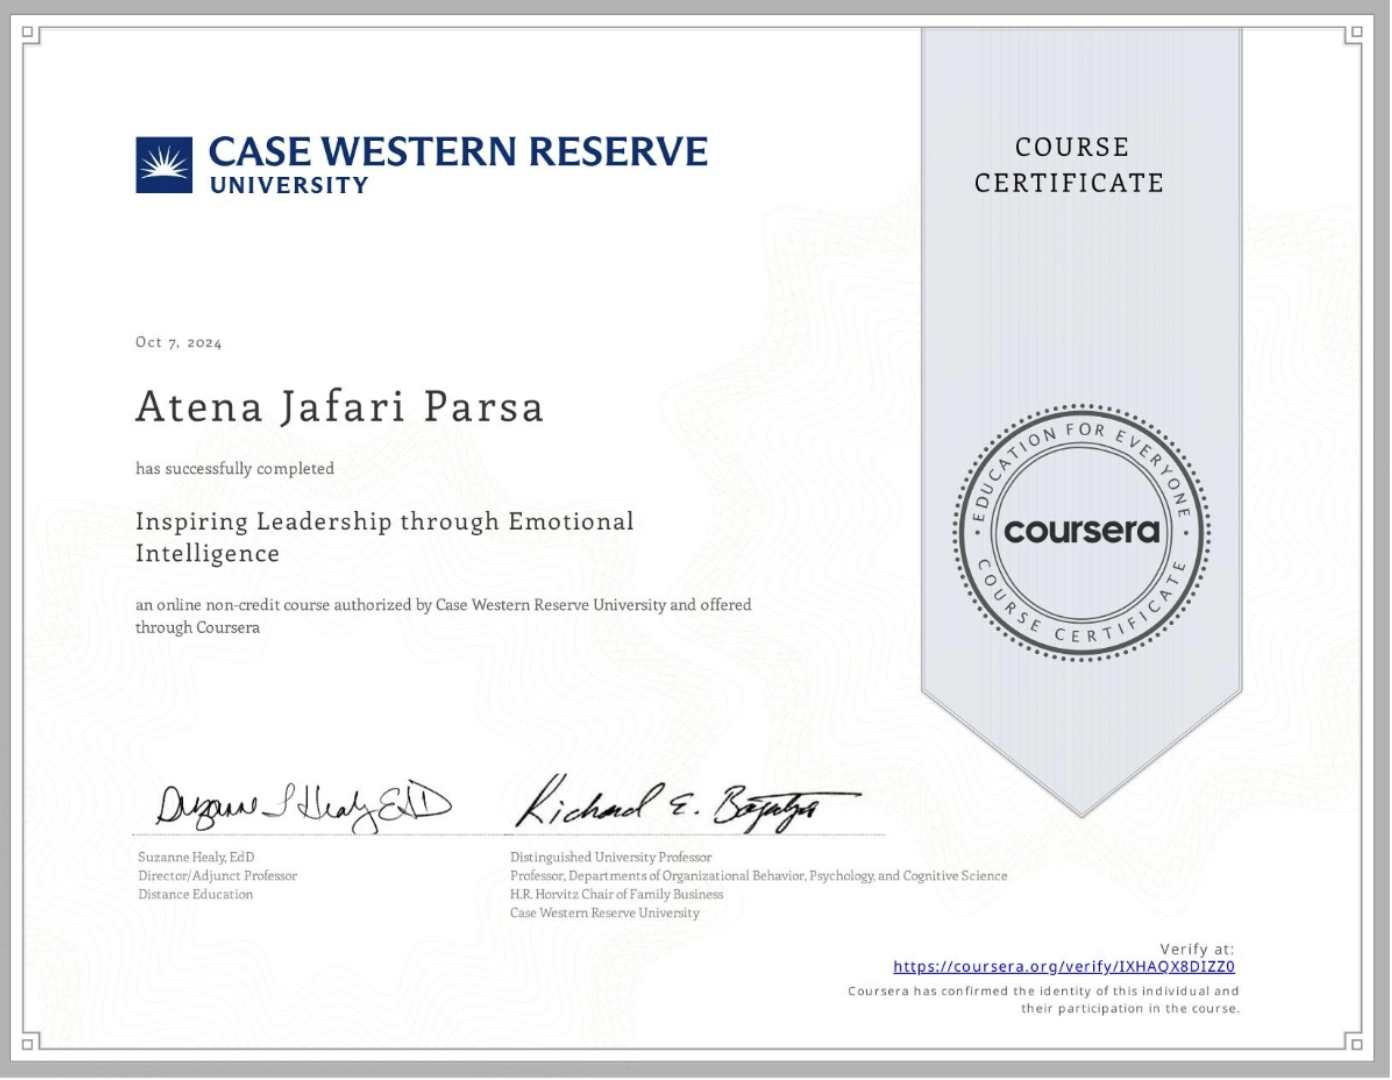
Task: Click the bottom-right corner square ornament
Action: [x=1355, y=1044]
